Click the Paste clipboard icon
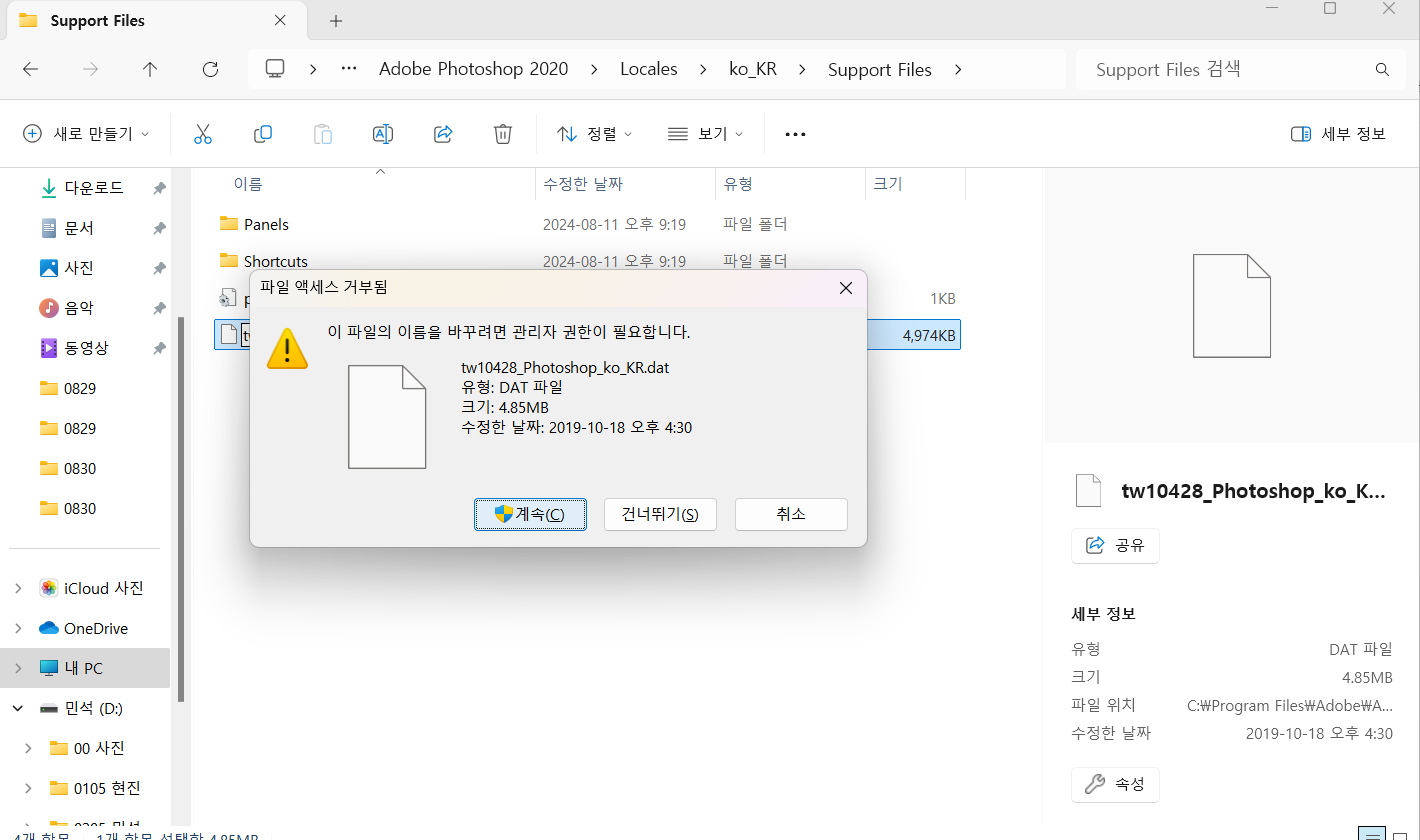The width and height of the screenshot is (1420, 840). (323, 134)
